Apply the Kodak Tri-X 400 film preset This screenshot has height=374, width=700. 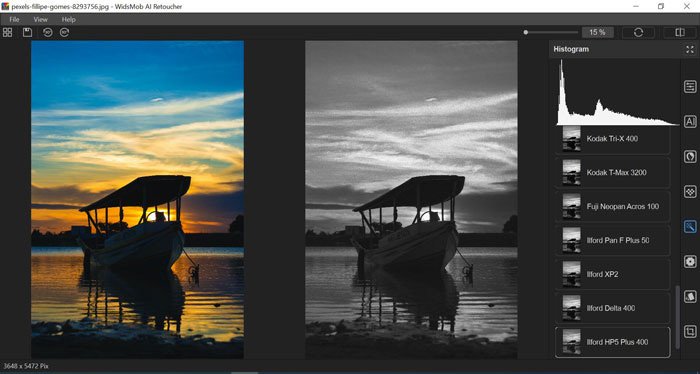point(612,139)
